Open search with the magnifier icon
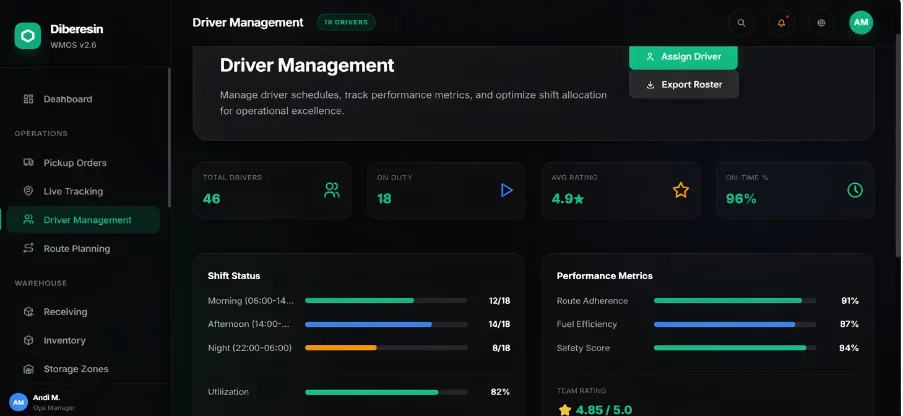 click(741, 23)
